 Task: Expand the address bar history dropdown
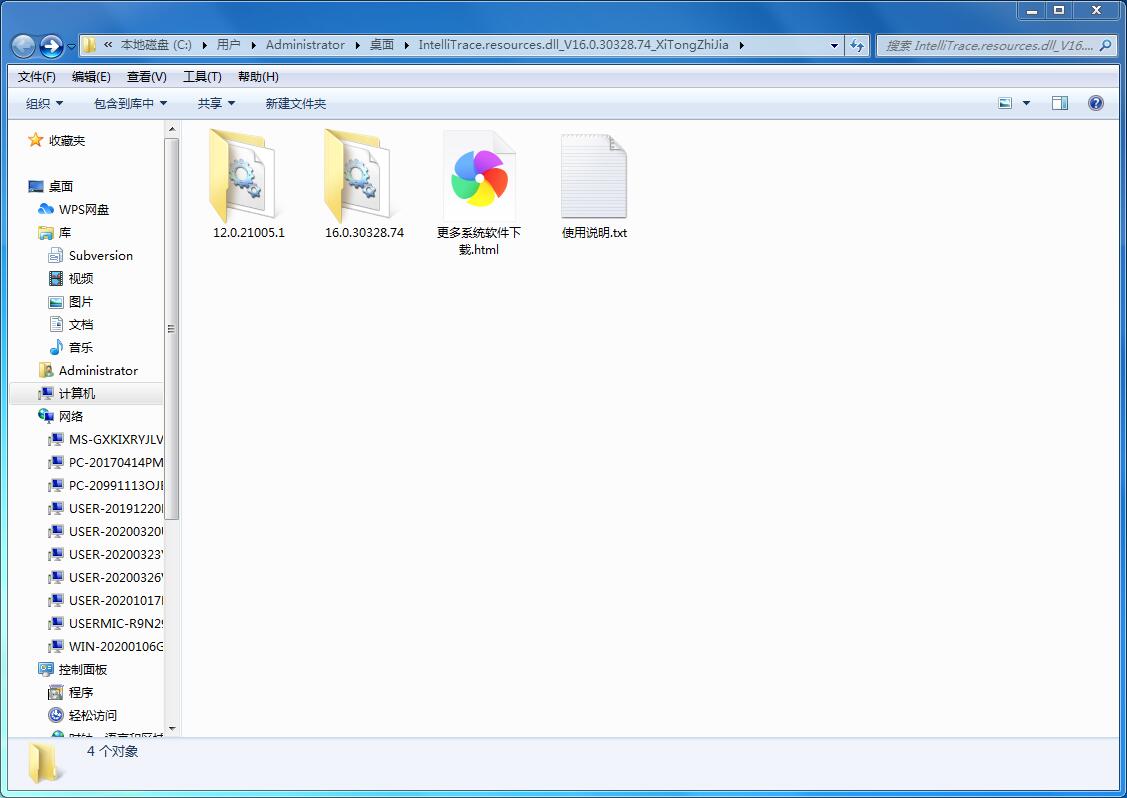pyautogui.click(x=834, y=45)
